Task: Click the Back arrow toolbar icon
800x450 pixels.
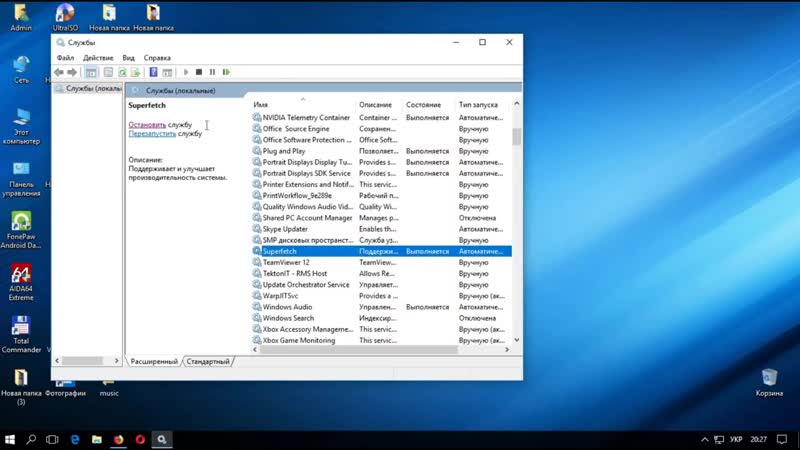Action: click(59, 72)
